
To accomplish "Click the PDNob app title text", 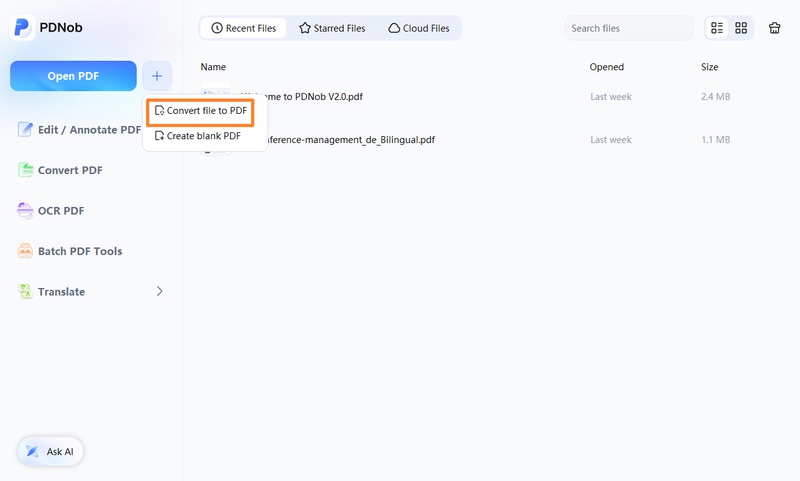I will coord(61,28).
